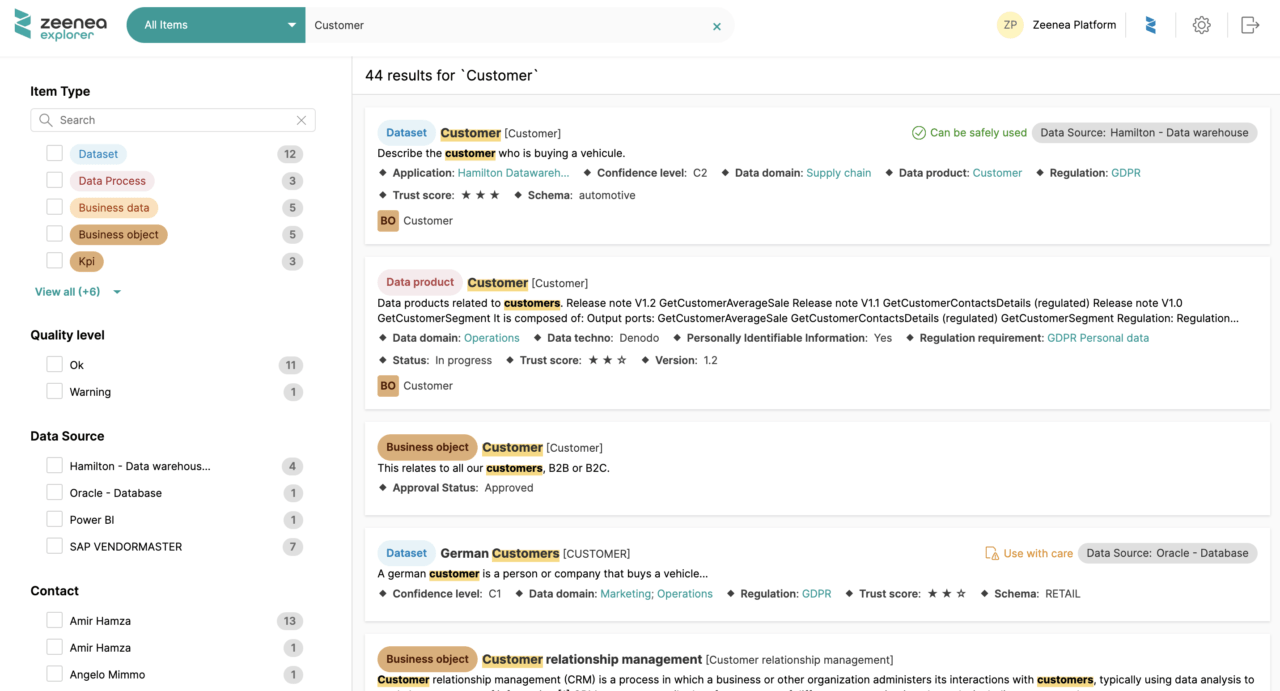
Task: Click the blue Zeenea apps icon near settings
Action: pos(1151,24)
